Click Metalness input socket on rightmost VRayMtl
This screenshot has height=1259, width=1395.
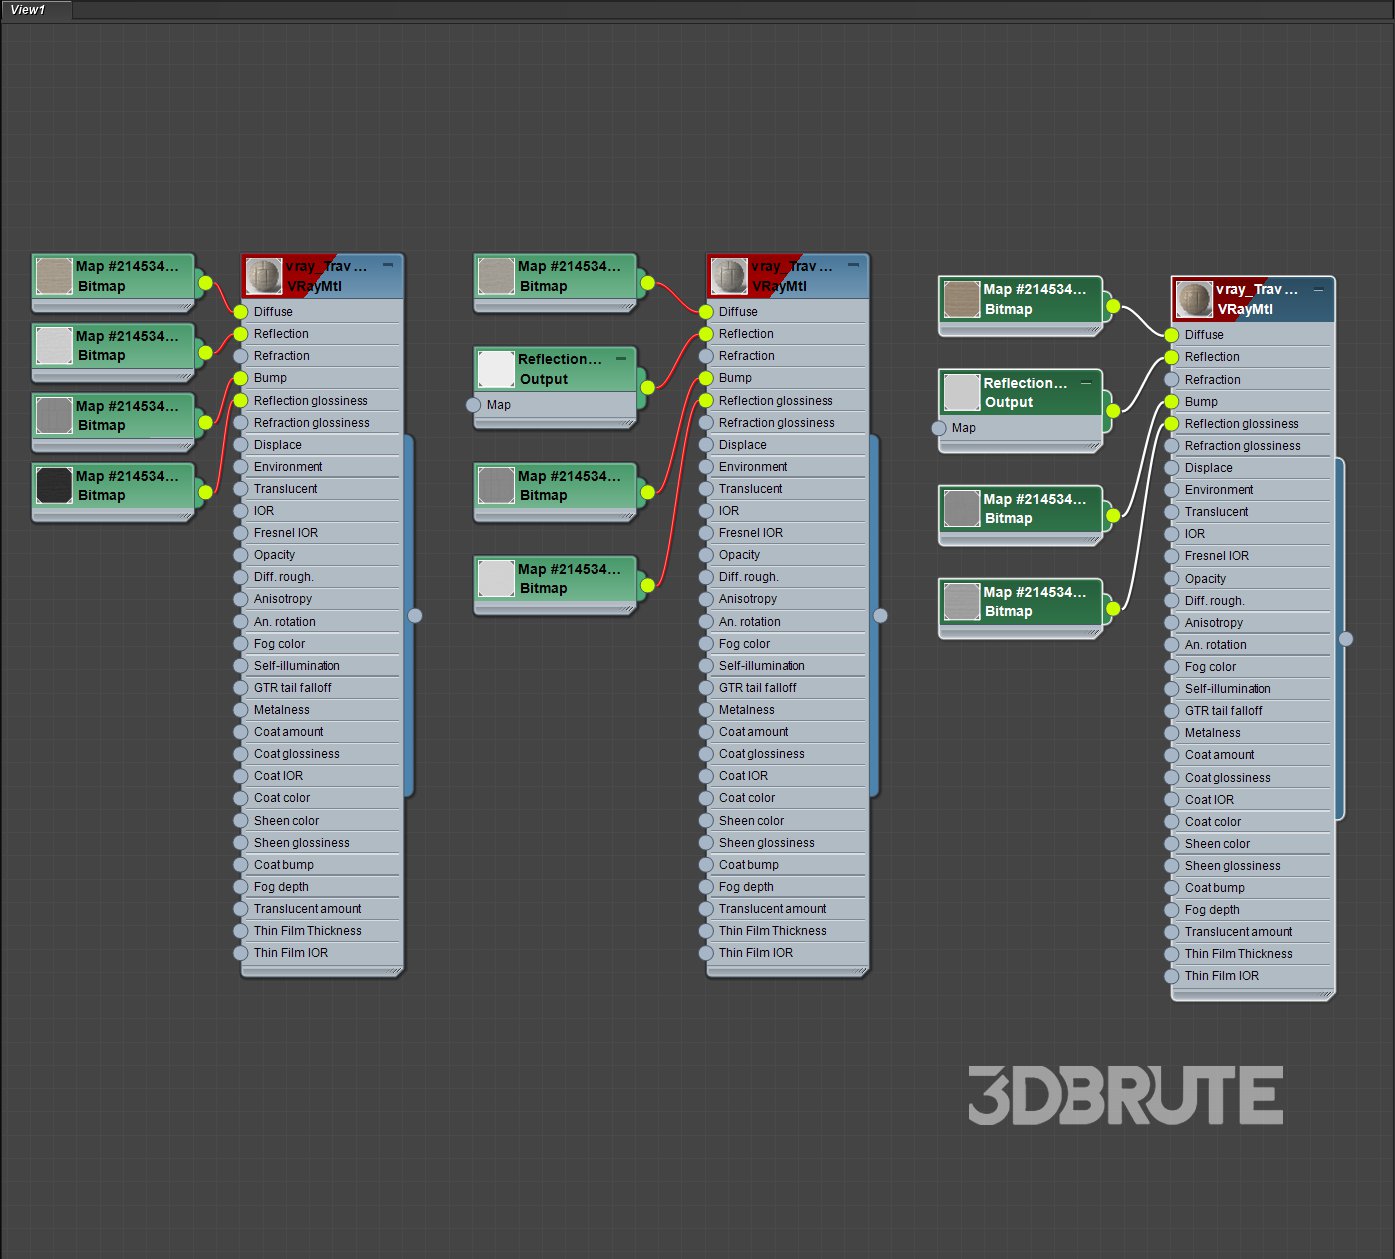1172,733
